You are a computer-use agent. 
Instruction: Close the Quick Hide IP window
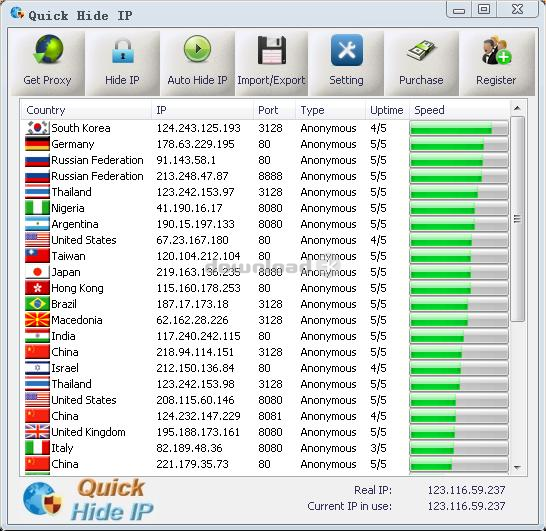pos(517,9)
